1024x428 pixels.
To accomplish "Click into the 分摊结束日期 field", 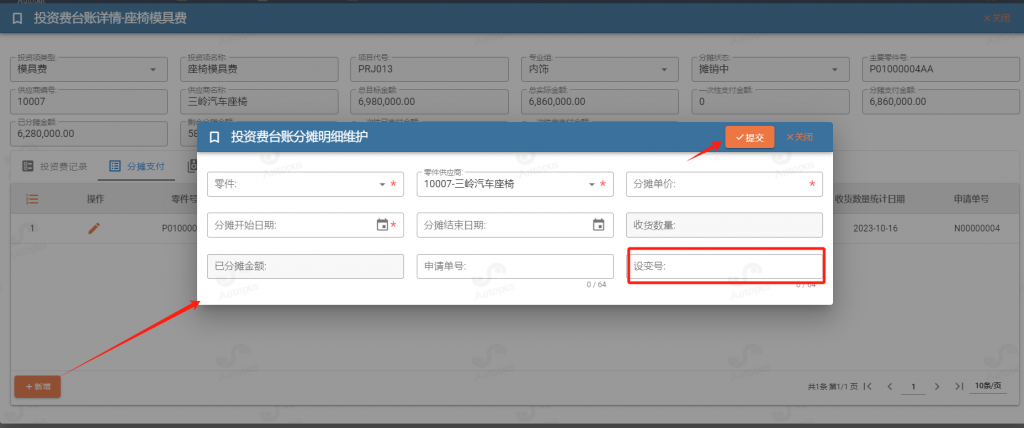I will coord(515,225).
